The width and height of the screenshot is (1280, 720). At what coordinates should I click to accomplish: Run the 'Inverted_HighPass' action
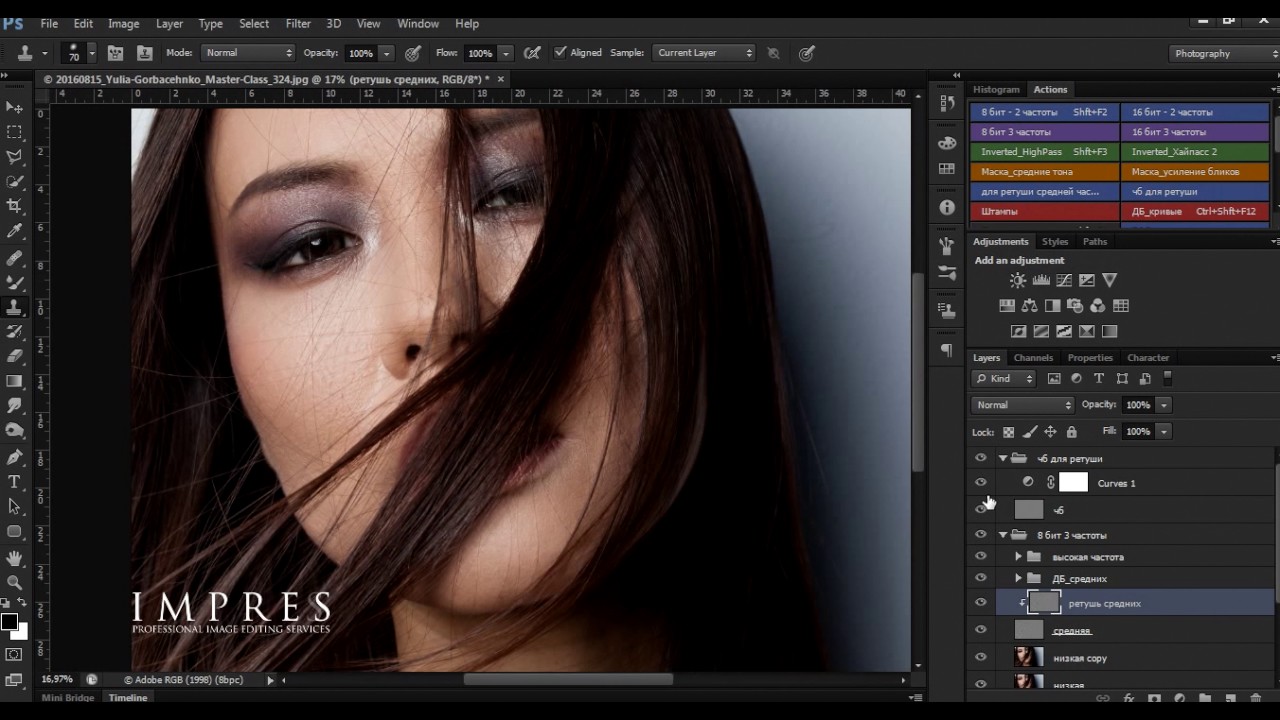click(x=1044, y=152)
